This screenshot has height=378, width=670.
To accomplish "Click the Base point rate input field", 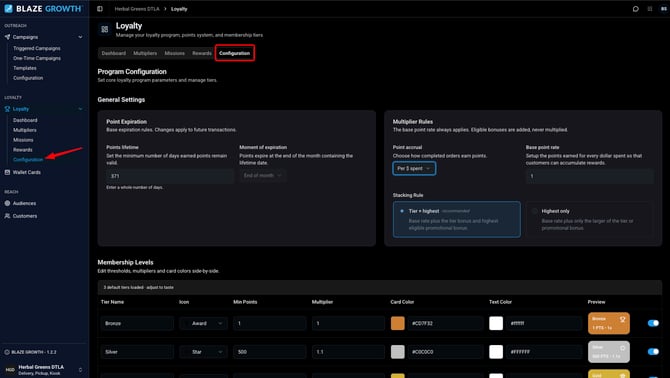I will tap(589, 176).
